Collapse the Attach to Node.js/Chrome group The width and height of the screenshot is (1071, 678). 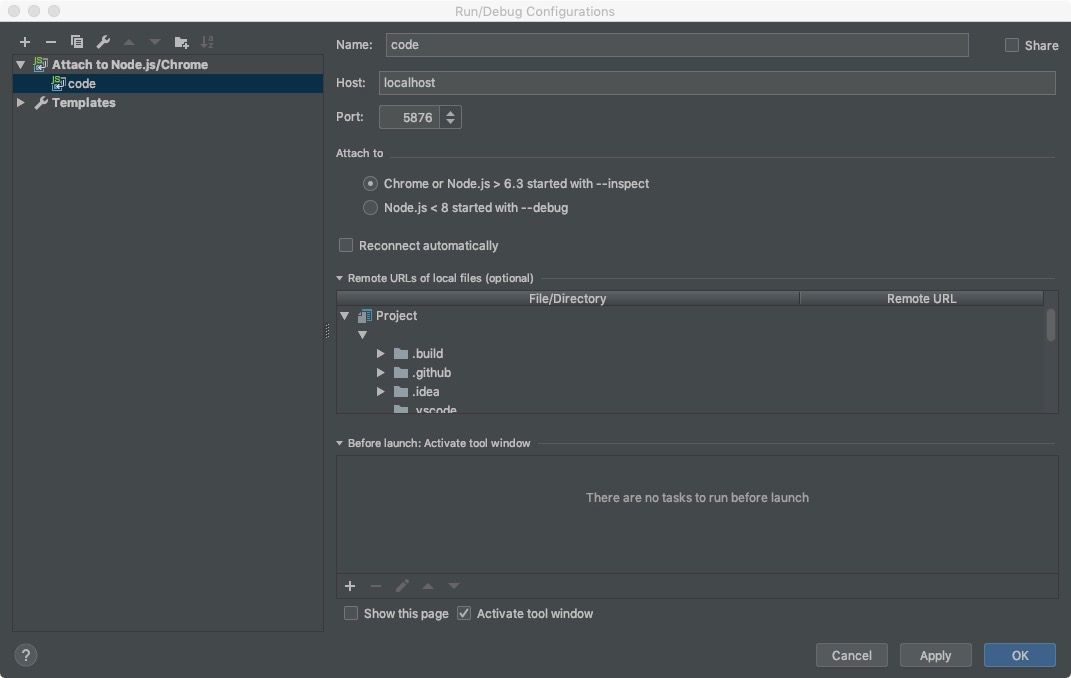(x=19, y=64)
